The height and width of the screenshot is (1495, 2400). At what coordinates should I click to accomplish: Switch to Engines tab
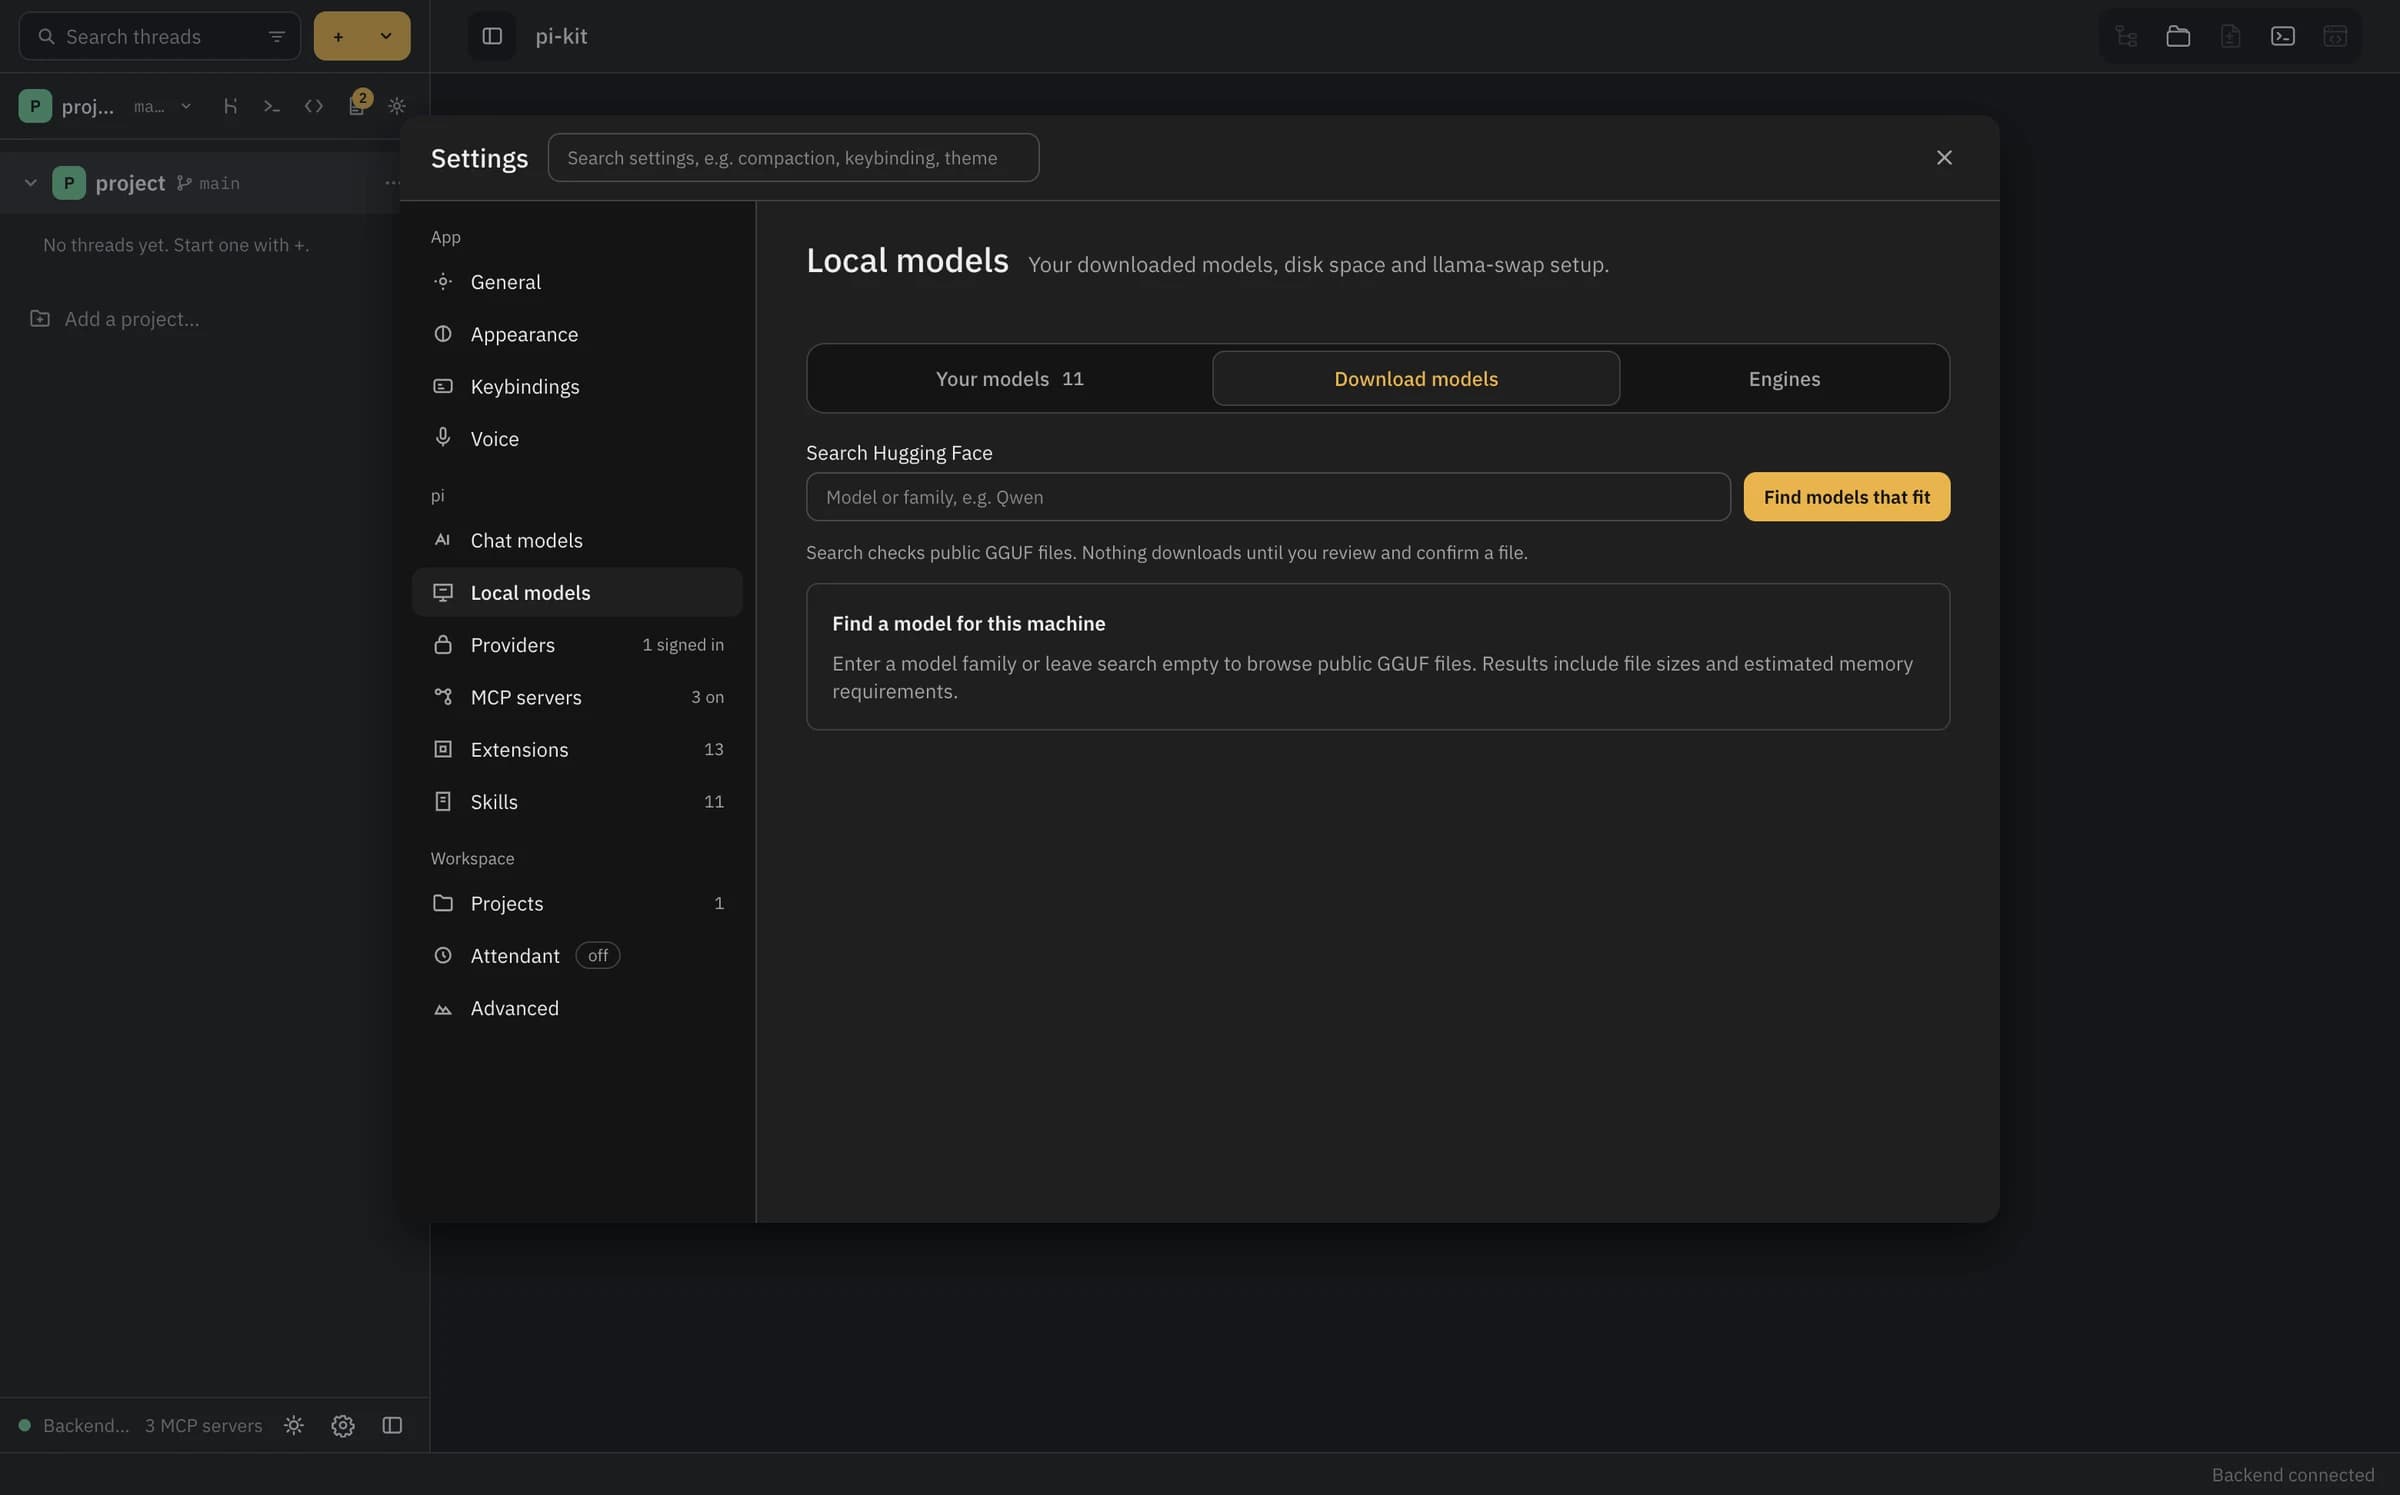(1784, 379)
